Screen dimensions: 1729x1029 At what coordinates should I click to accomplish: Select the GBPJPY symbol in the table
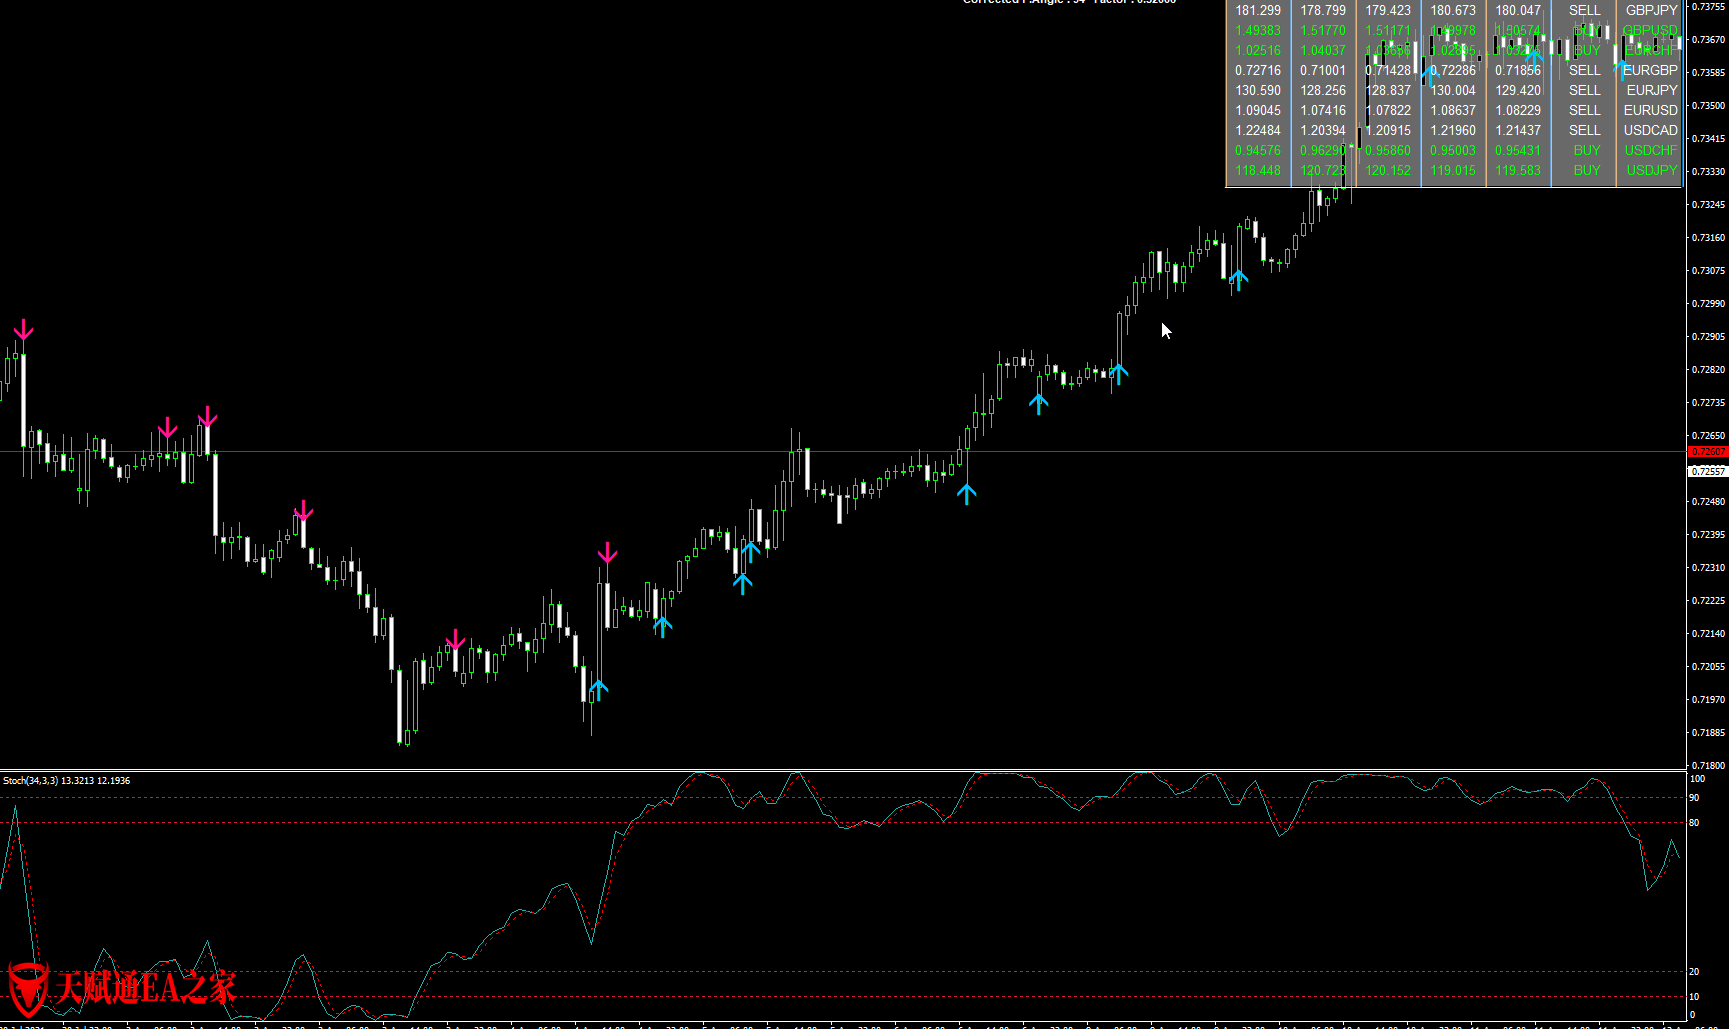coord(1651,10)
